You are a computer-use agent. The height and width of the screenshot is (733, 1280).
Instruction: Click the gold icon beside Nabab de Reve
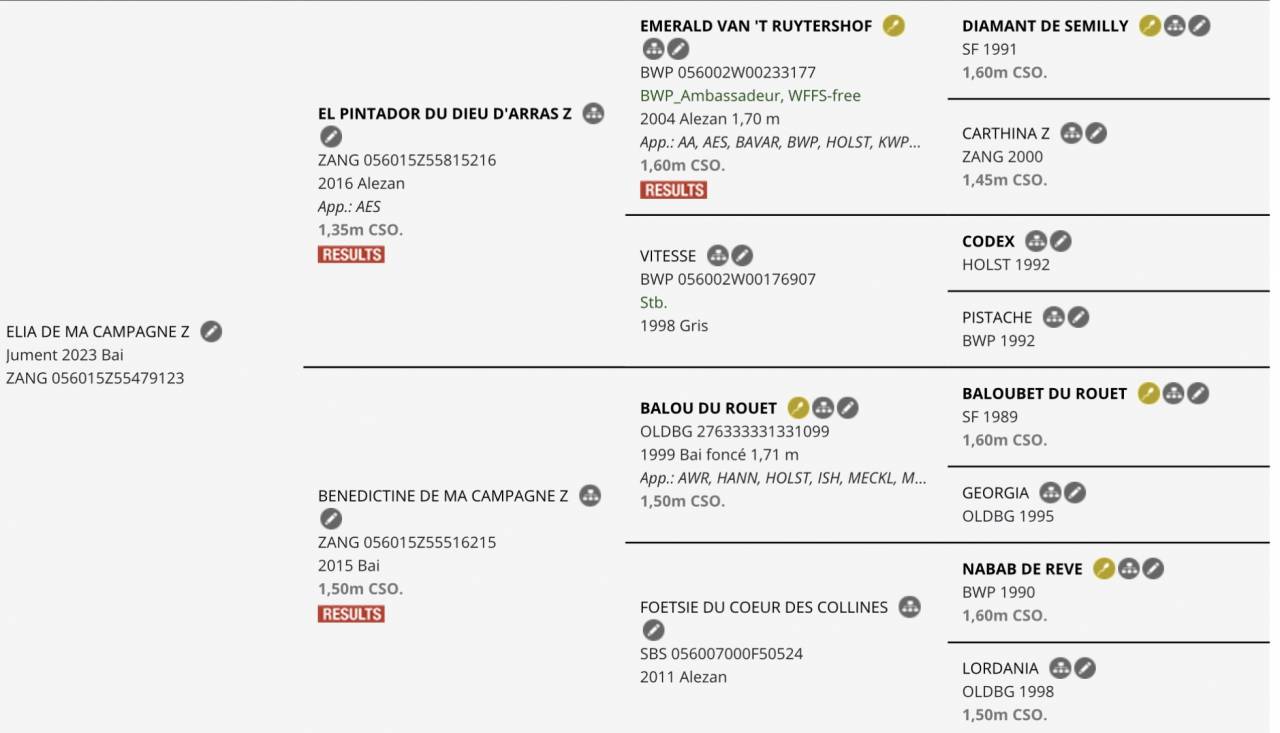pos(1104,569)
